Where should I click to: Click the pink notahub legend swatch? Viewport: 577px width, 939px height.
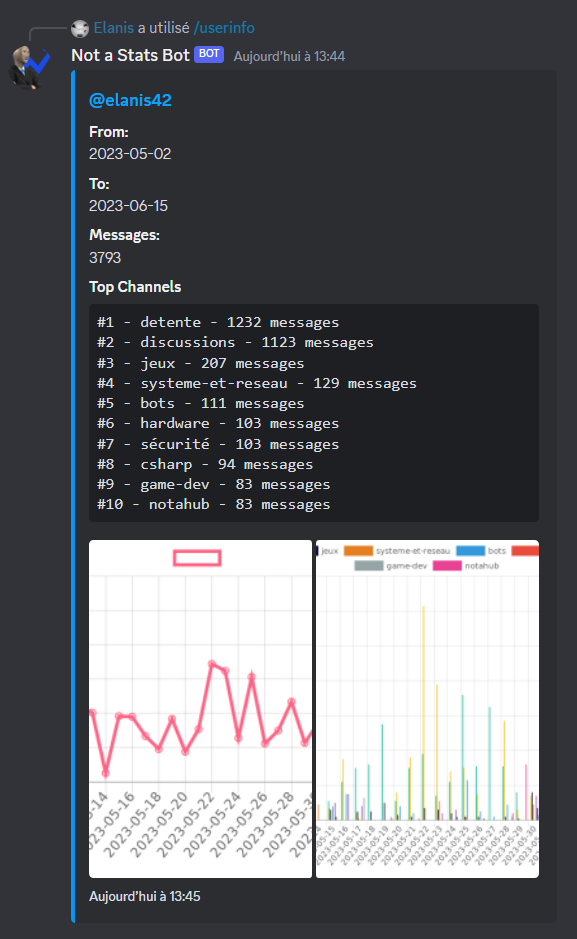point(447,566)
